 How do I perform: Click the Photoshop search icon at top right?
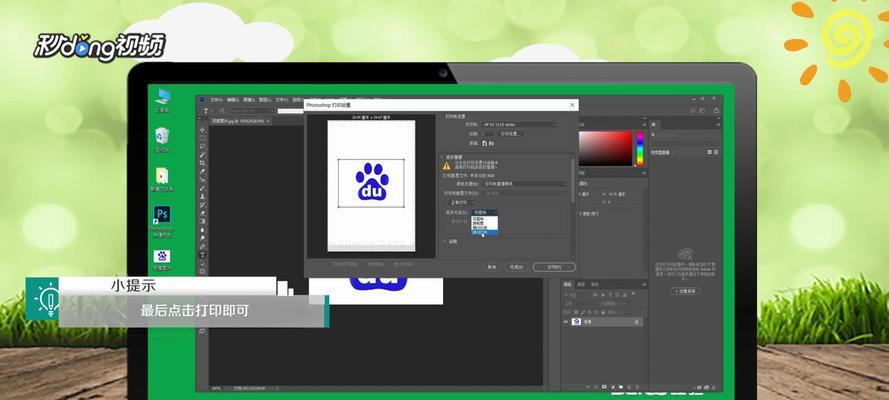pyautogui.click(x=693, y=111)
